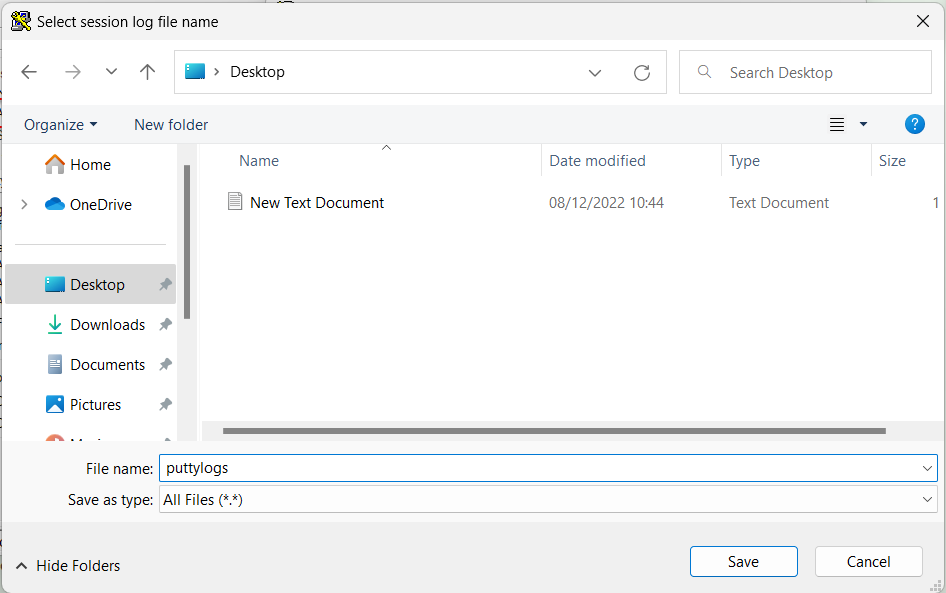This screenshot has height=593, width=946.
Task: Click the New folder button
Action: (171, 125)
